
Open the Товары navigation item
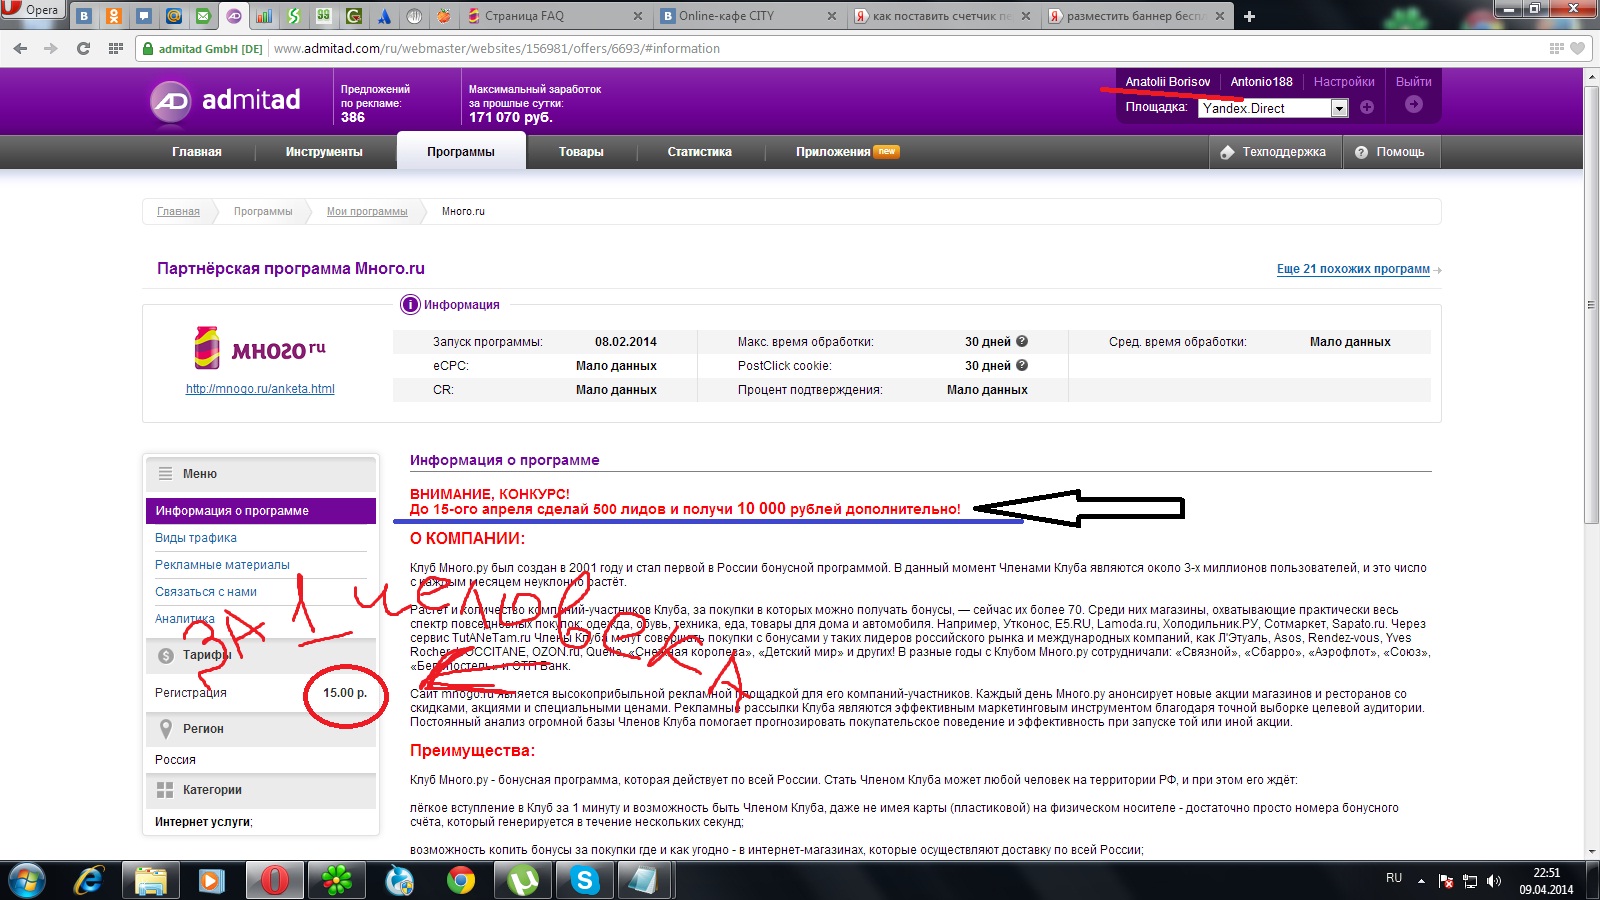coord(581,152)
